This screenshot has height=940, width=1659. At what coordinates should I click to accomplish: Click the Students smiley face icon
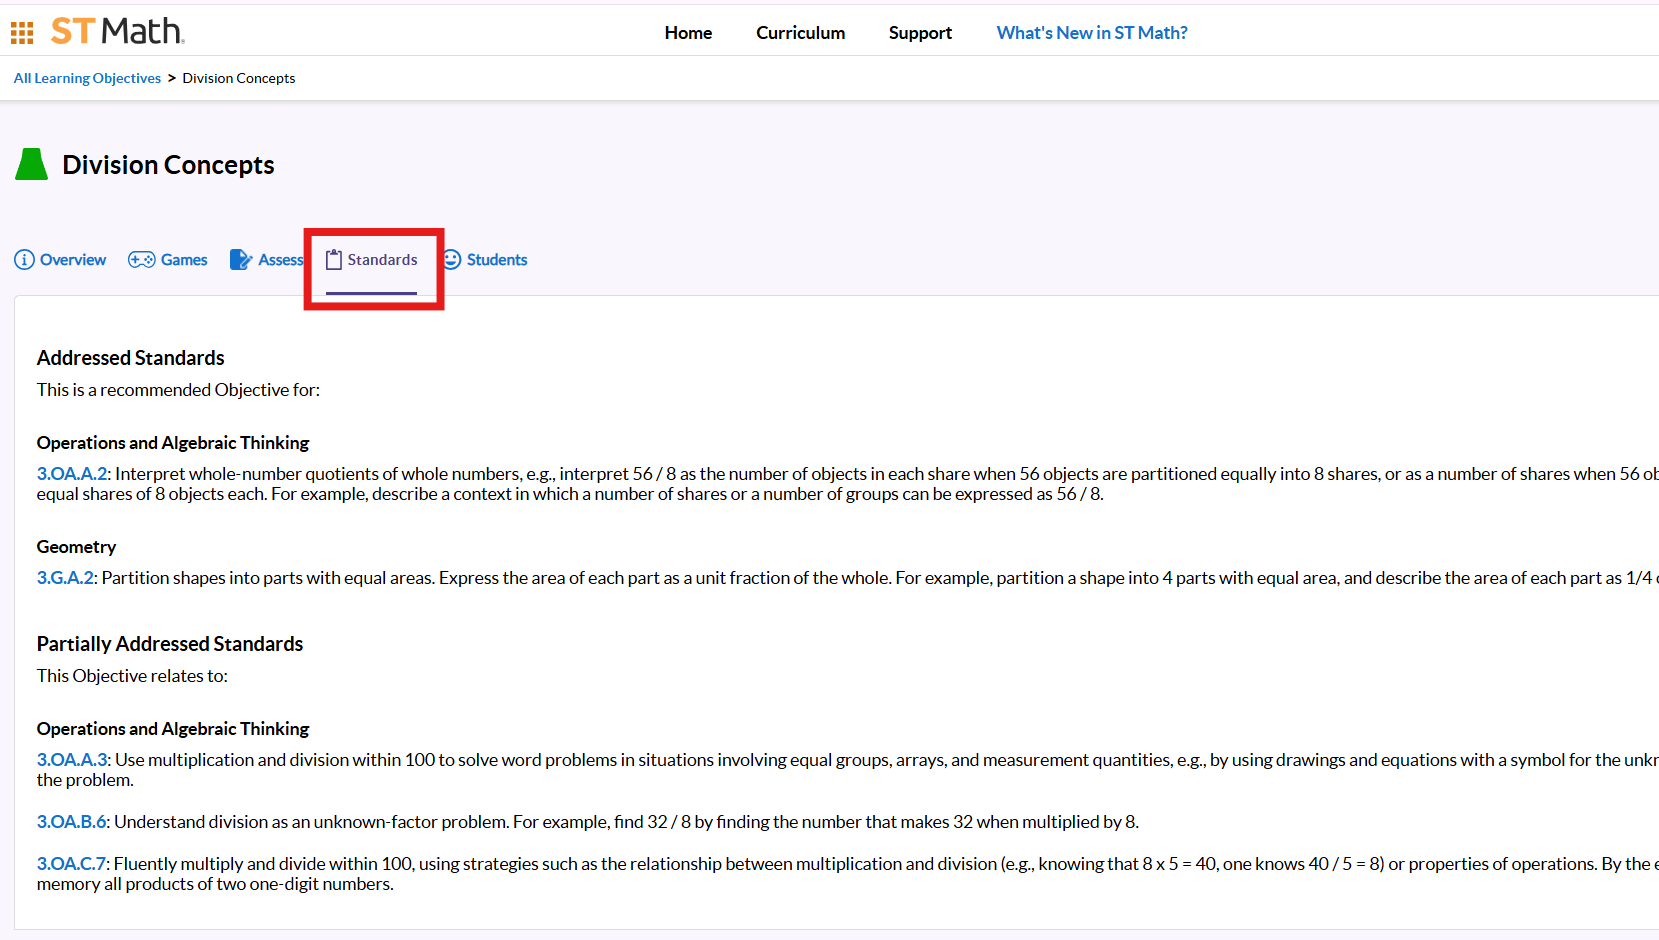click(x=453, y=260)
